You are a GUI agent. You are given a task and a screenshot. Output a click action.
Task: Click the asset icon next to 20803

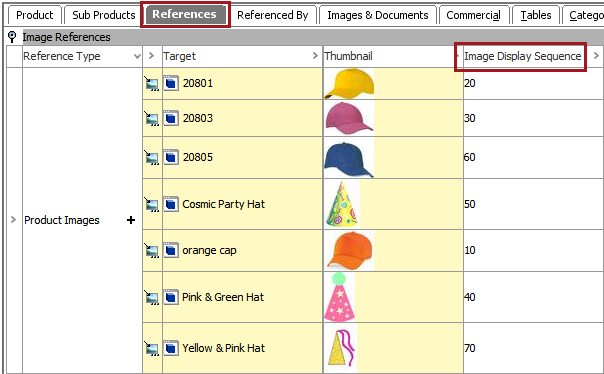pyautogui.click(x=171, y=118)
